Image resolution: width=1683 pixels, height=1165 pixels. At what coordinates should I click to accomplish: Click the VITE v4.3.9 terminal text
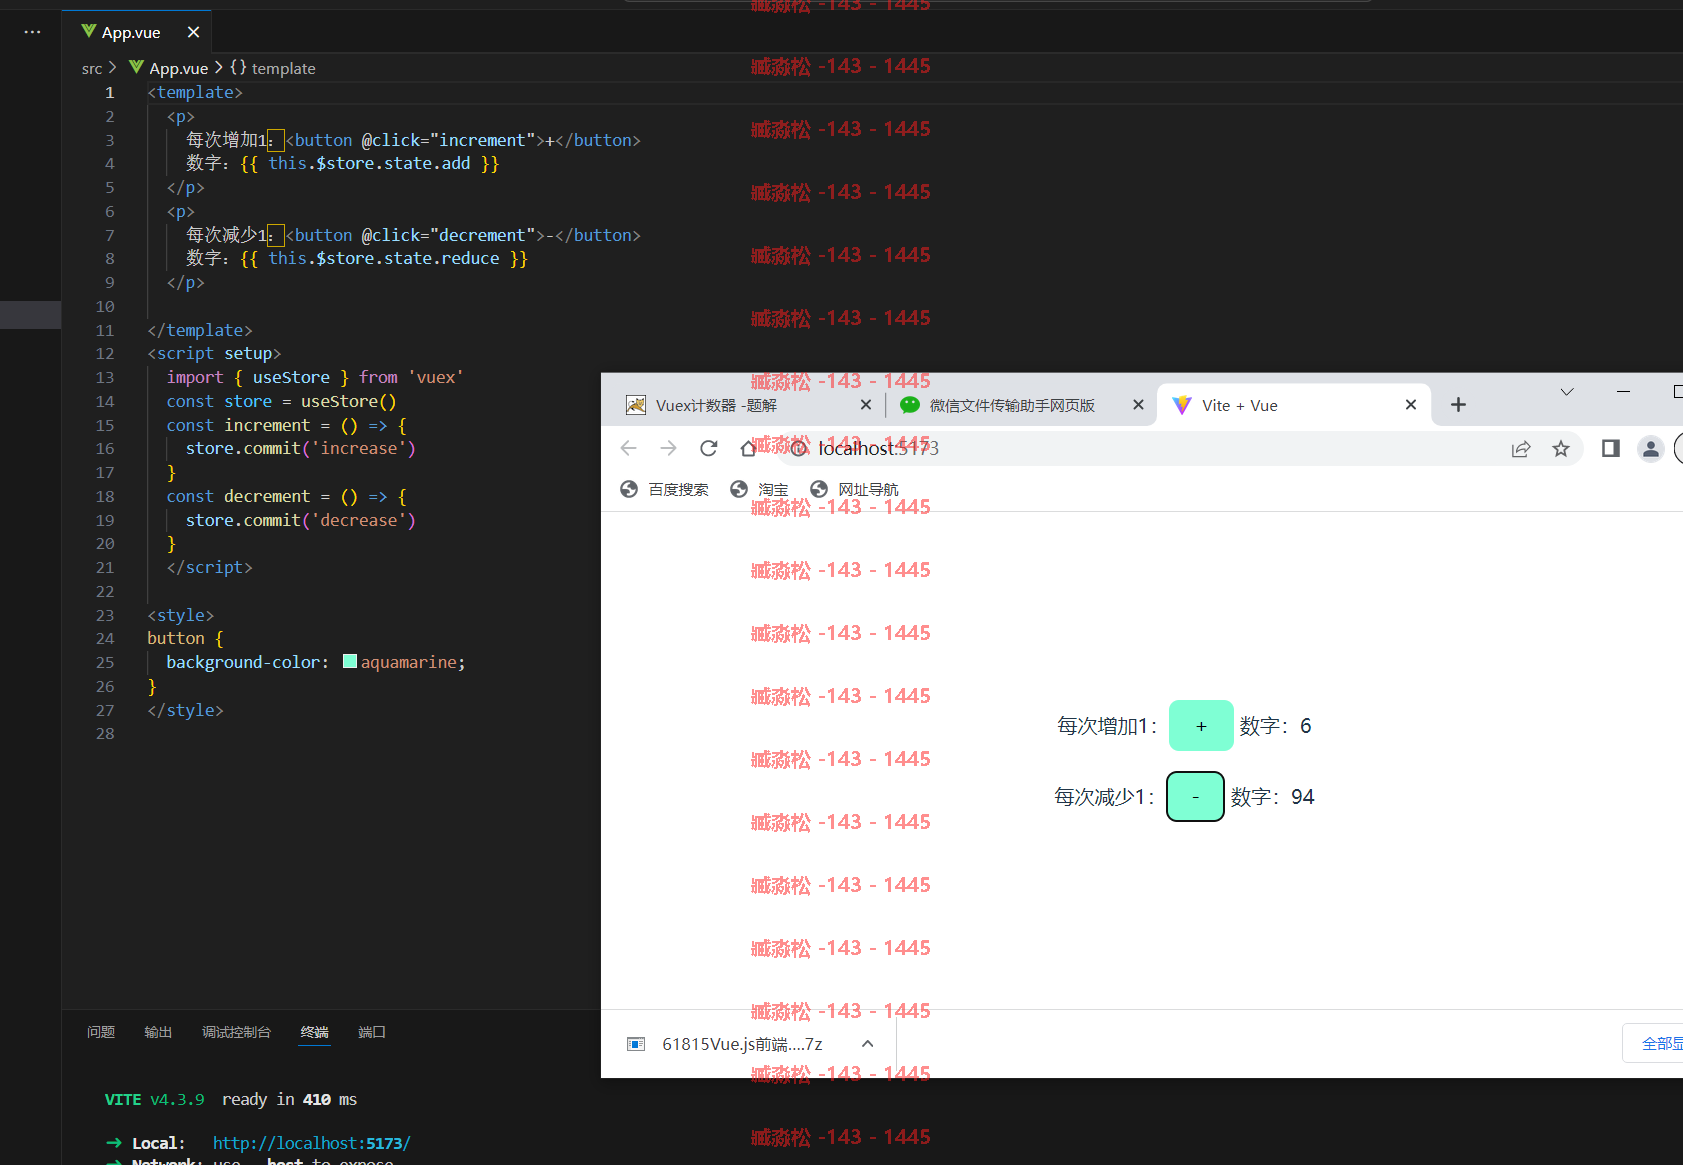click(x=155, y=1099)
